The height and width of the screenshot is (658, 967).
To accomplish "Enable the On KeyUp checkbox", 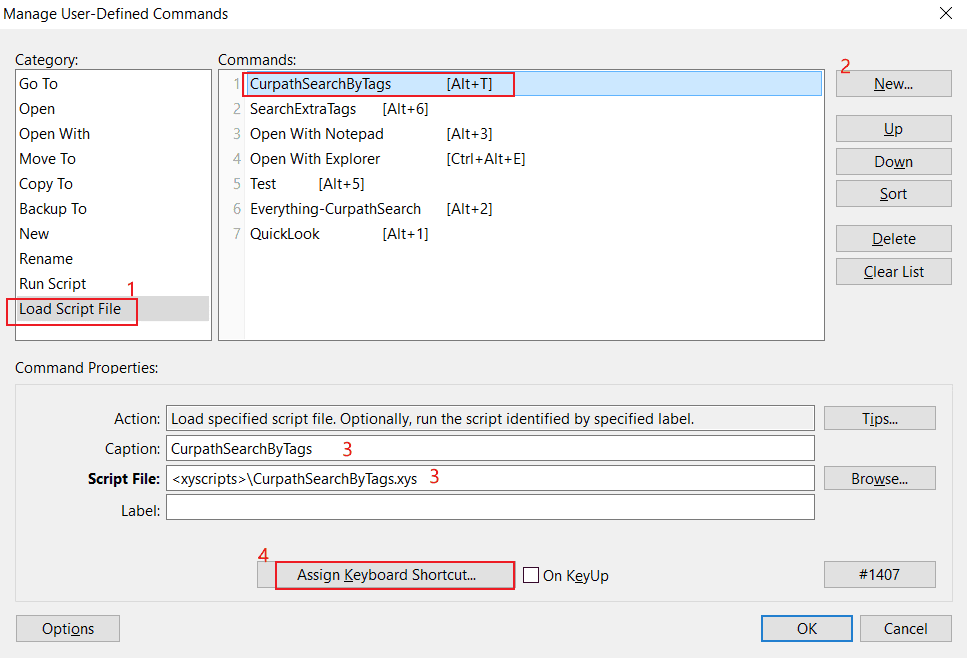I will coord(531,575).
